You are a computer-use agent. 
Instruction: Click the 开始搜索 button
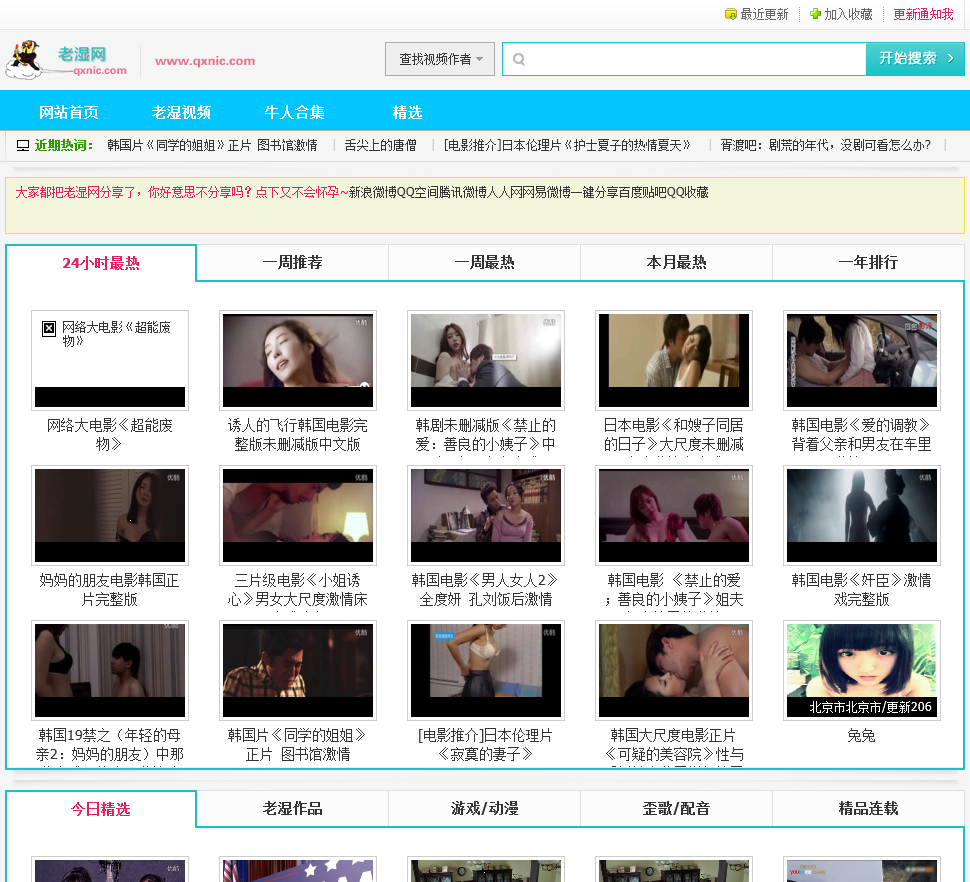(915, 59)
